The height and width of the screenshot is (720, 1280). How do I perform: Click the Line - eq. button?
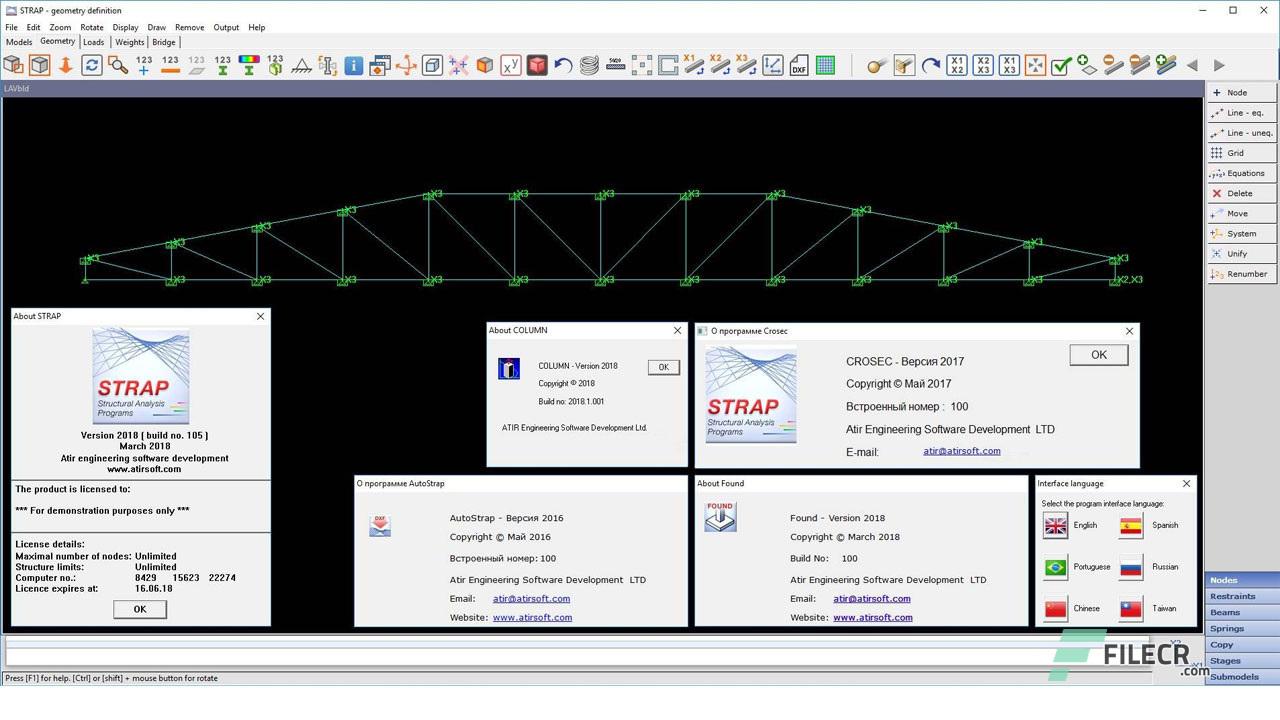point(1242,112)
